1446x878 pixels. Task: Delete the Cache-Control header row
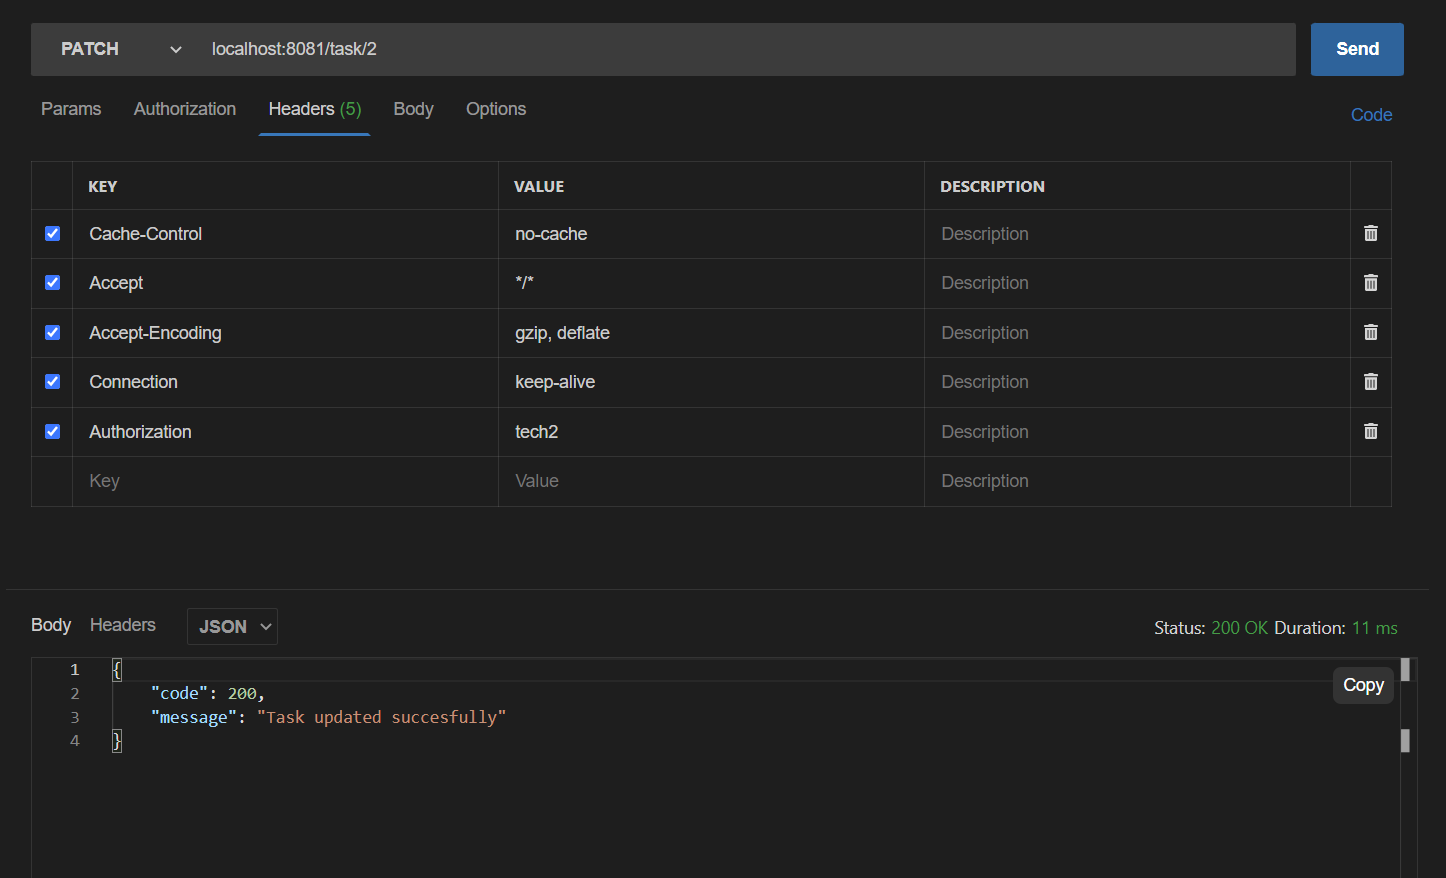(1370, 233)
